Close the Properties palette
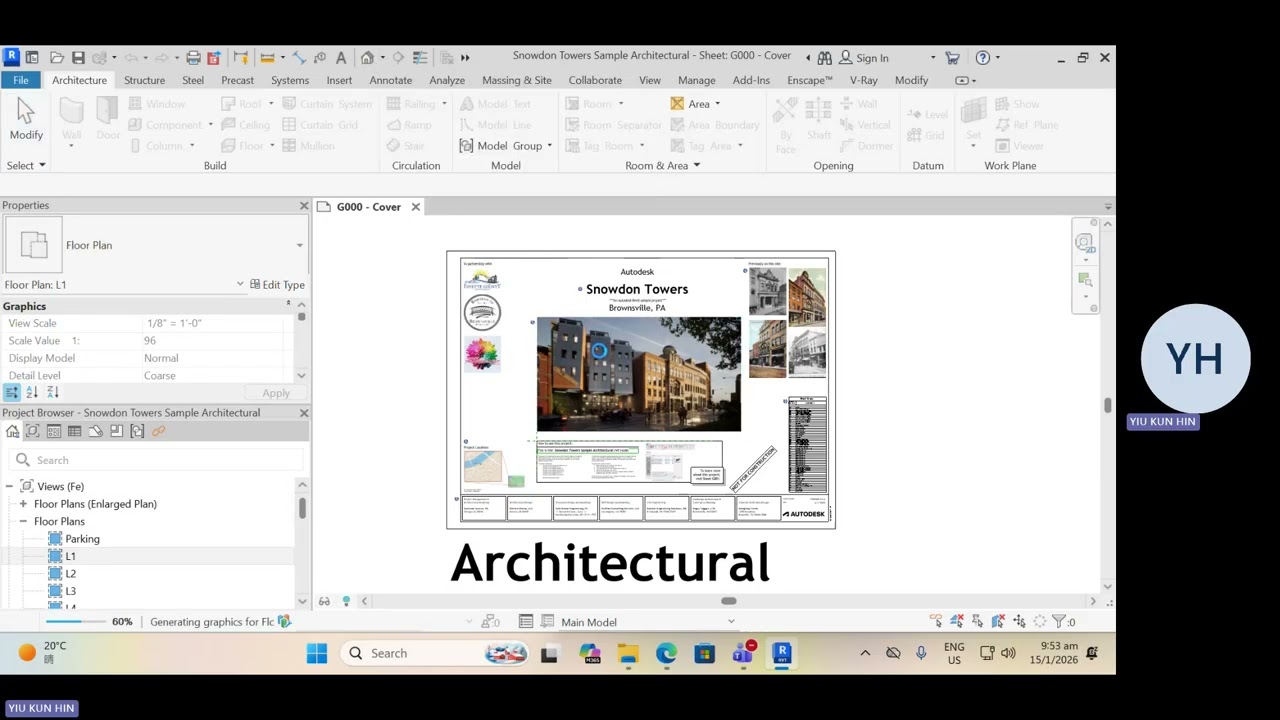1280x720 pixels. pyautogui.click(x=304, y=205)
